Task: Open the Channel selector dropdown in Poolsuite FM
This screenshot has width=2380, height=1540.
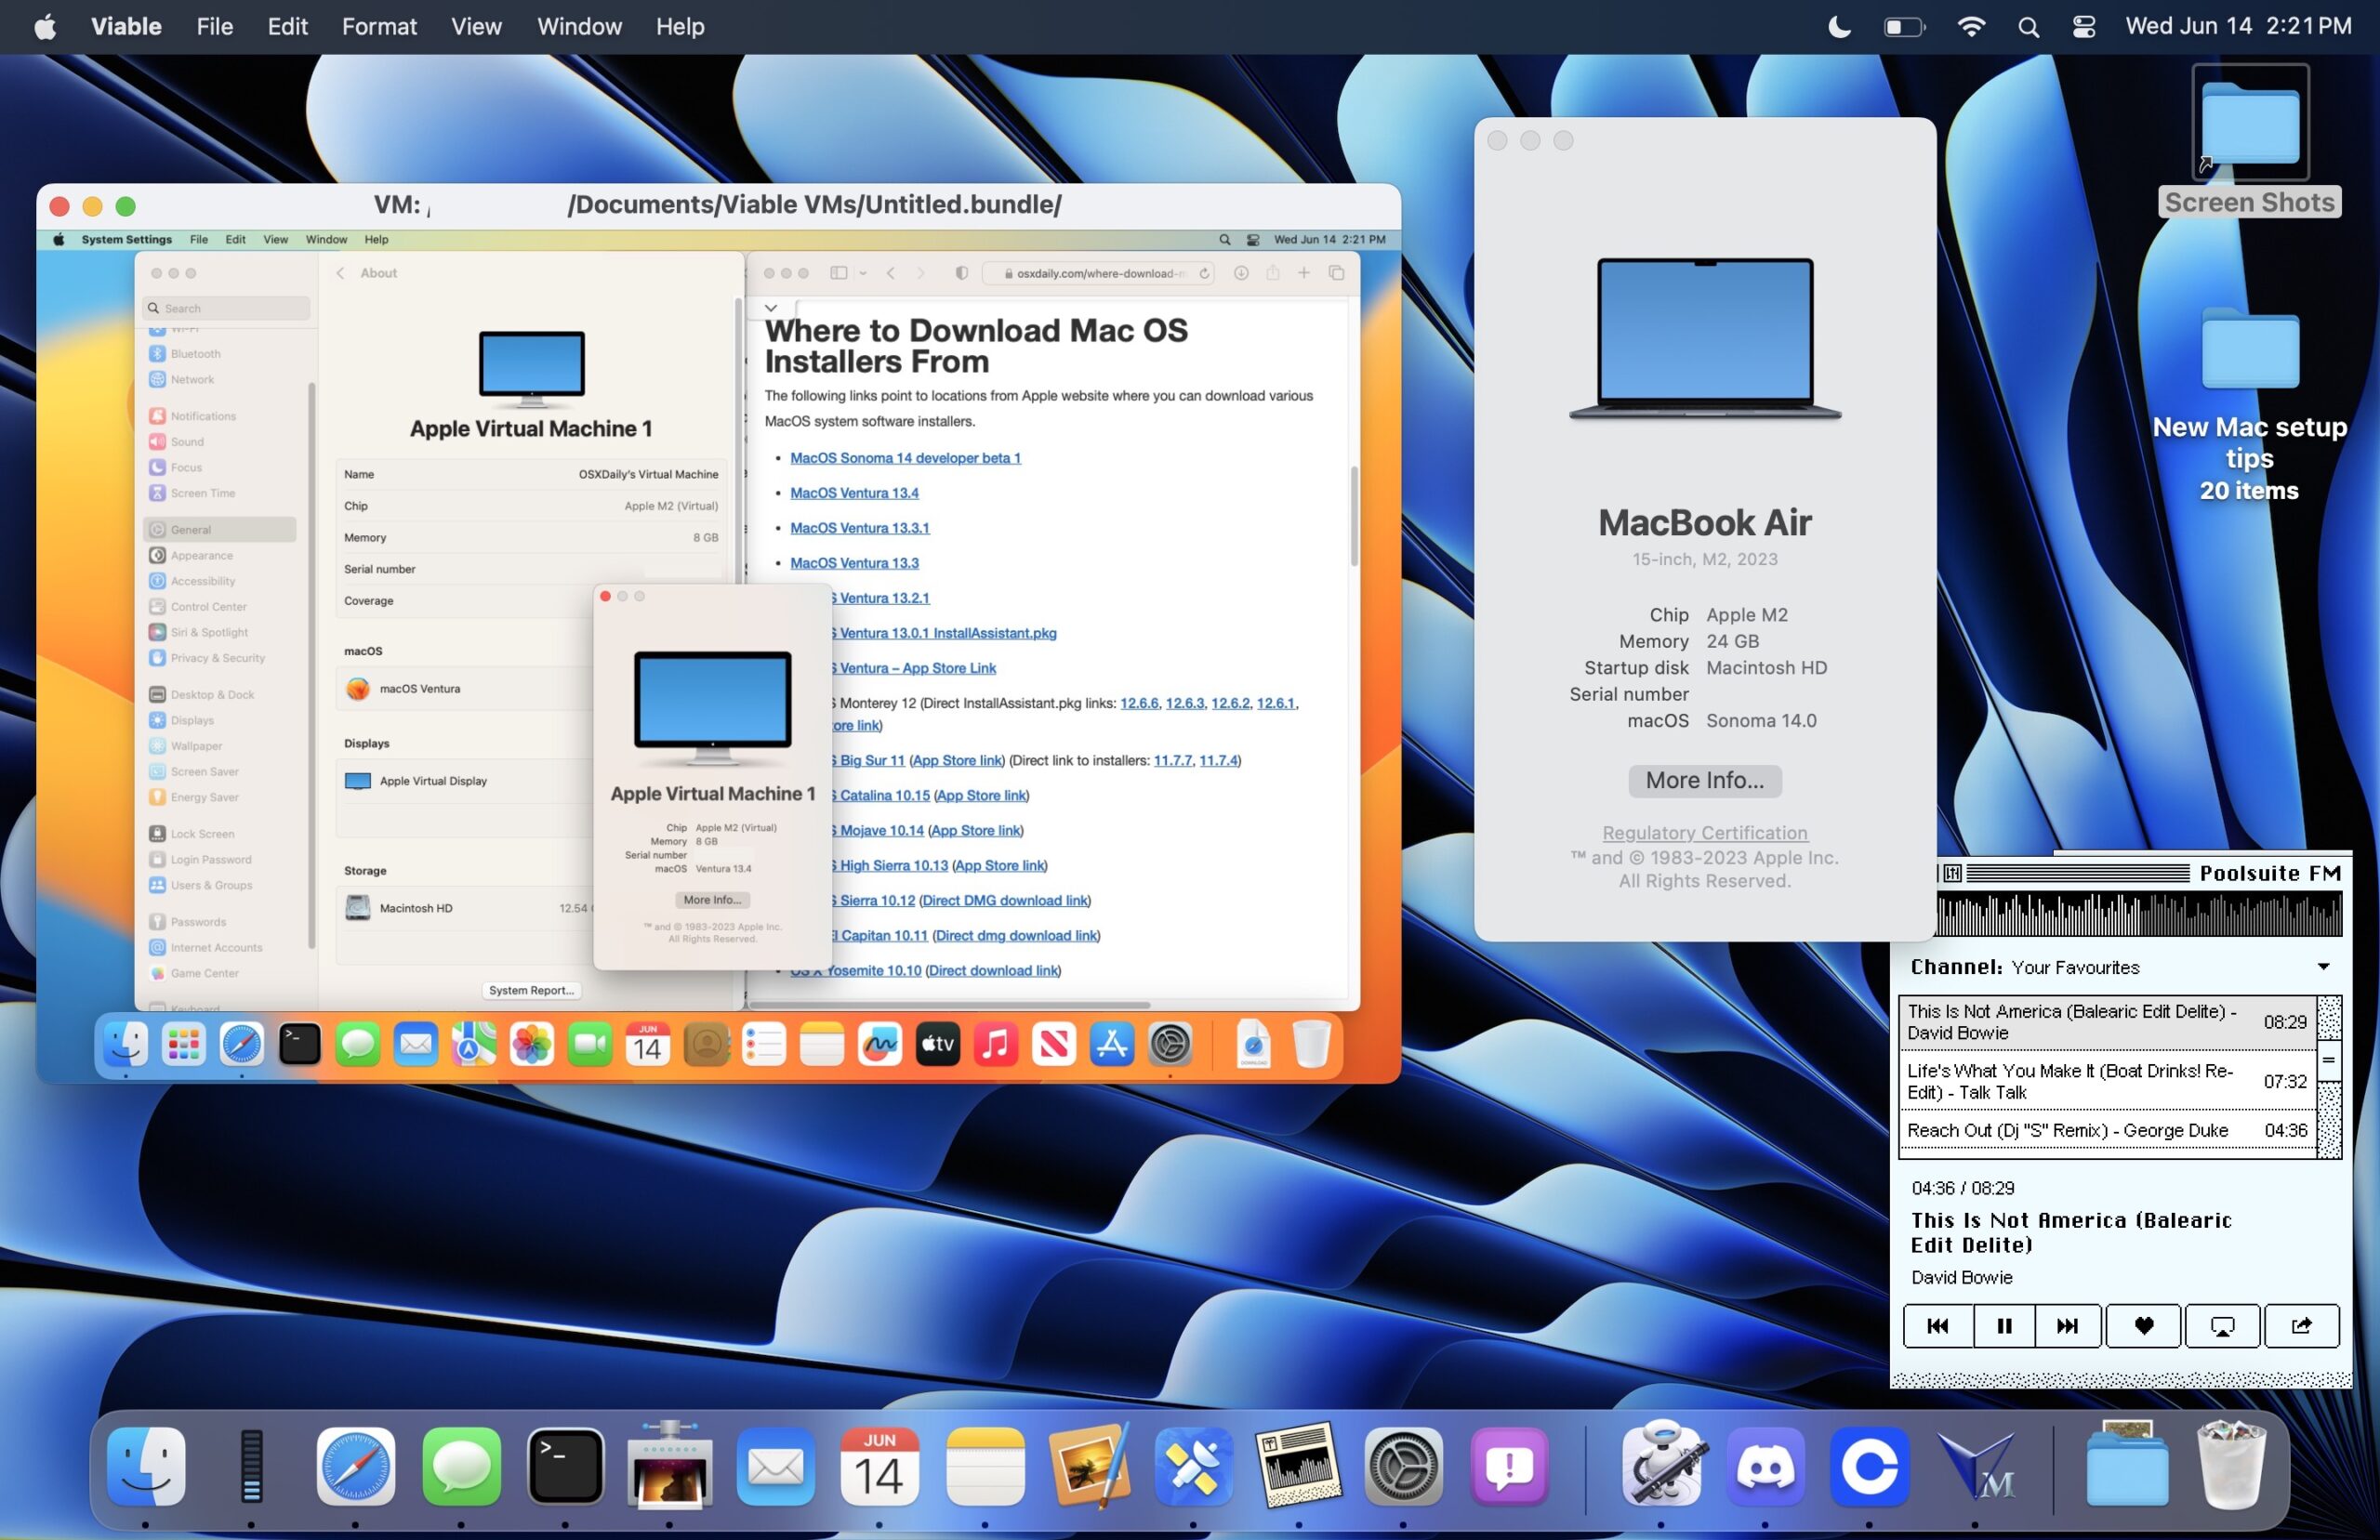Action: point(2322,966)
